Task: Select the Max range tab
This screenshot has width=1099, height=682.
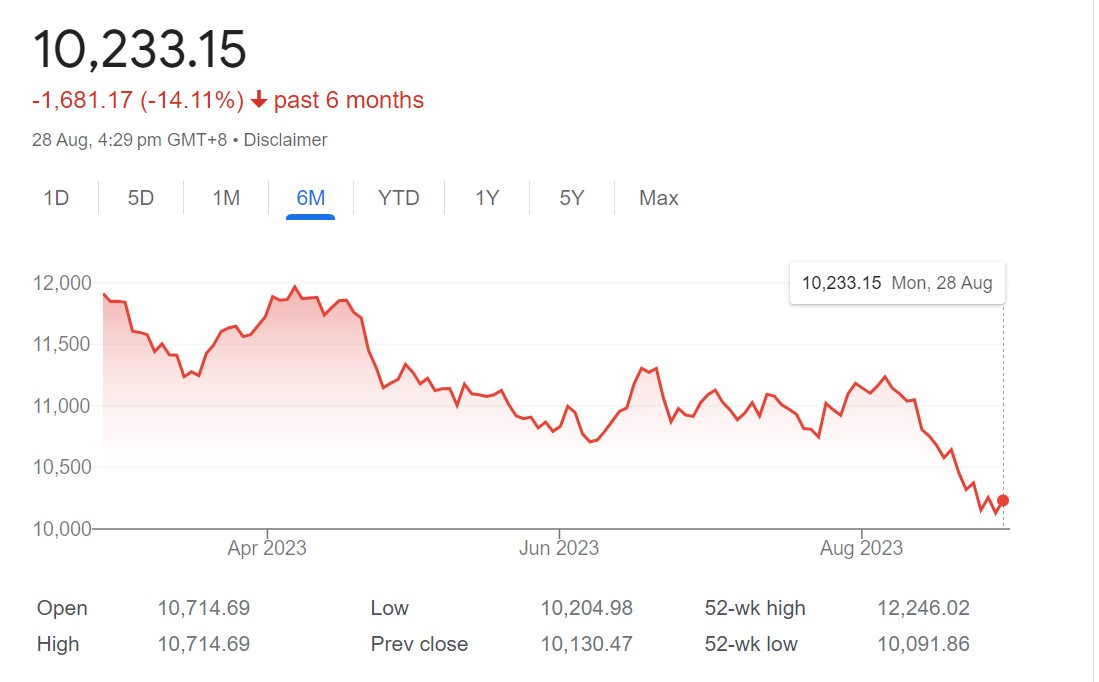Action: (x=658, y=198)
